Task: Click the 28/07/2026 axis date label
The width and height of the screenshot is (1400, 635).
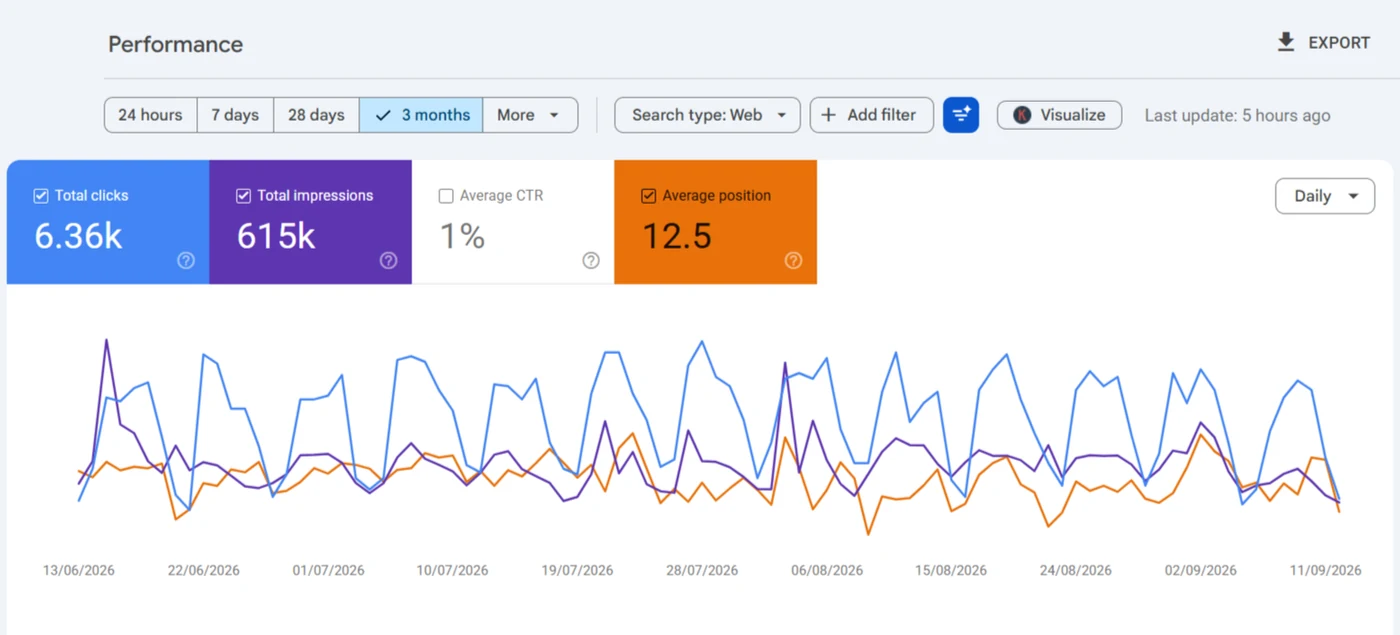Action: [702, 570]
